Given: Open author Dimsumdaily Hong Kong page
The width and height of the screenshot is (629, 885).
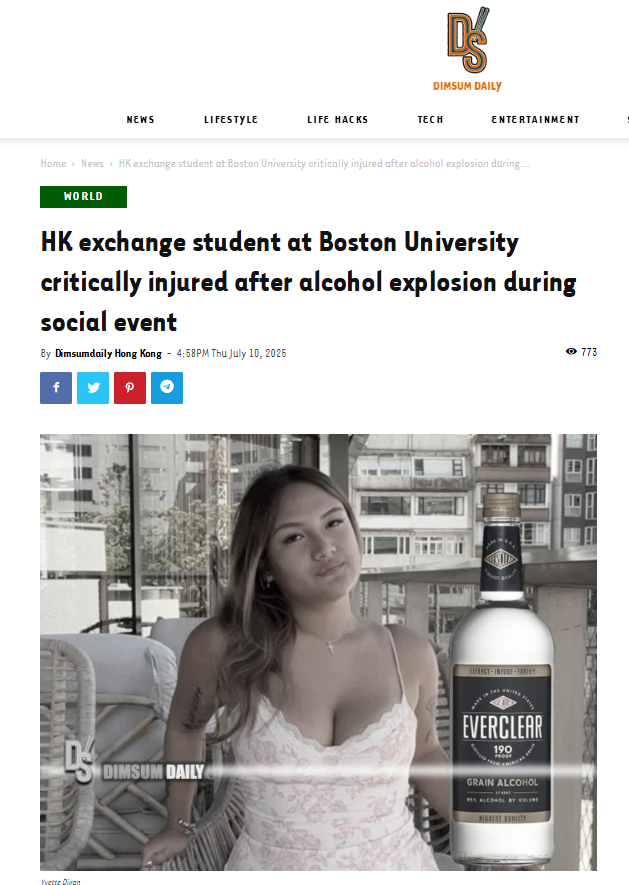Looking at the screenshot, I should click(x=108, y=353).
